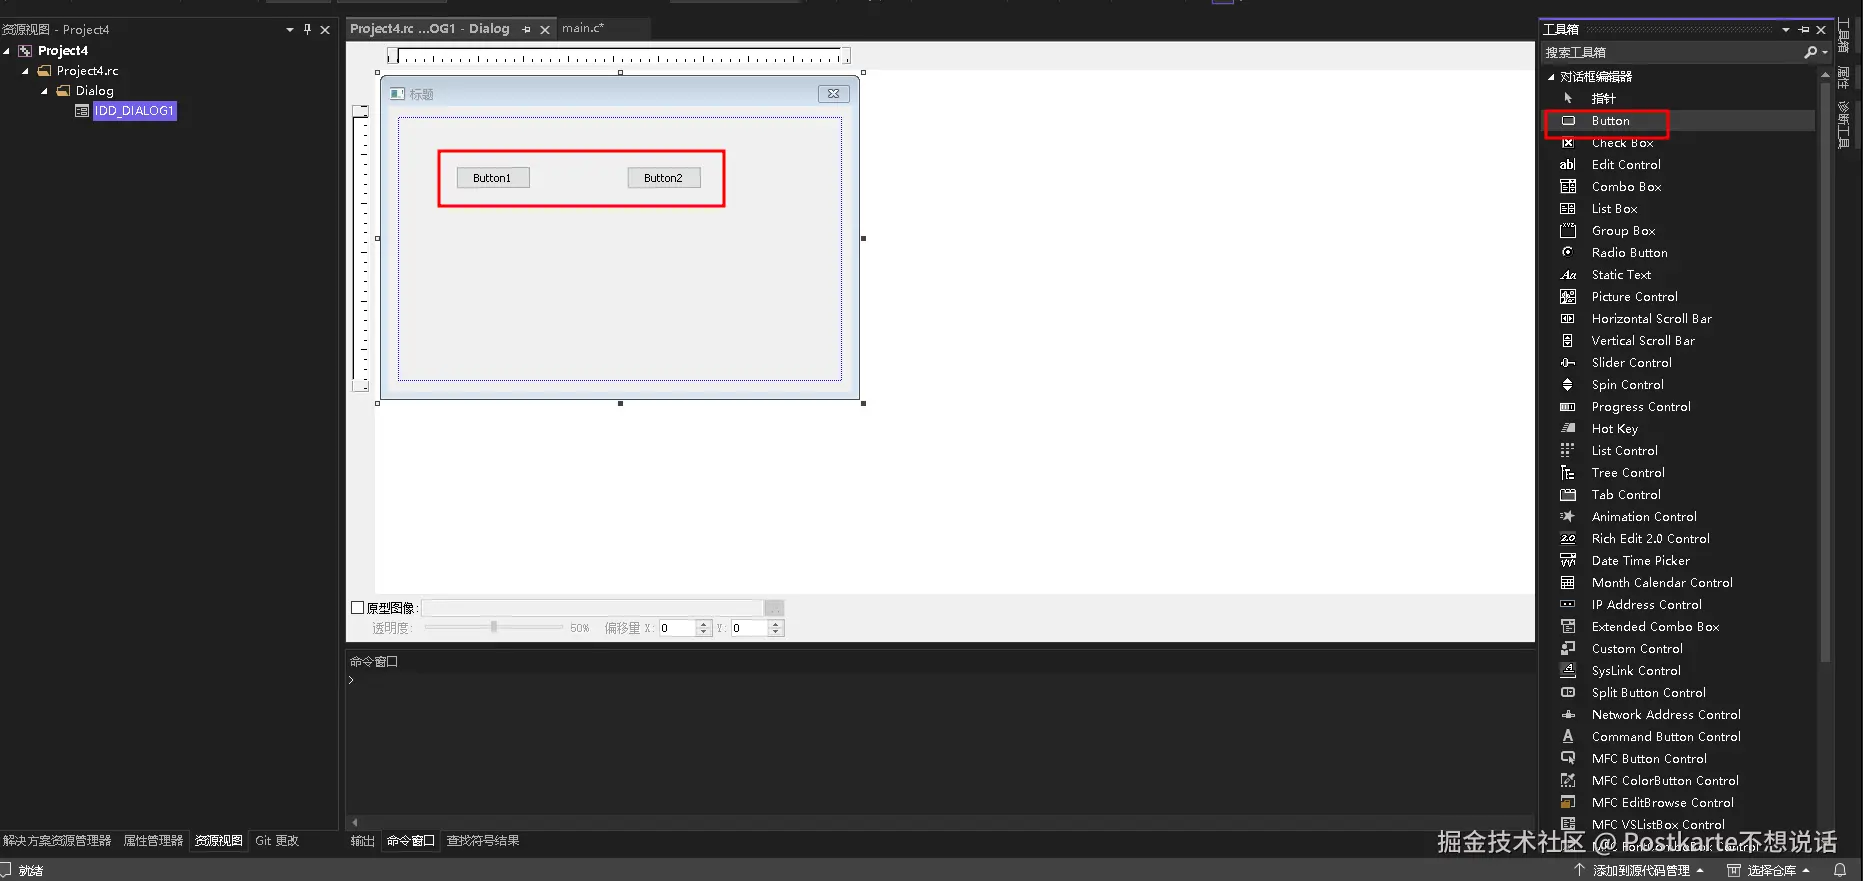Choose the Slider Control icon
This screenshot has width=1863, height=881.
click(1568, 362)
